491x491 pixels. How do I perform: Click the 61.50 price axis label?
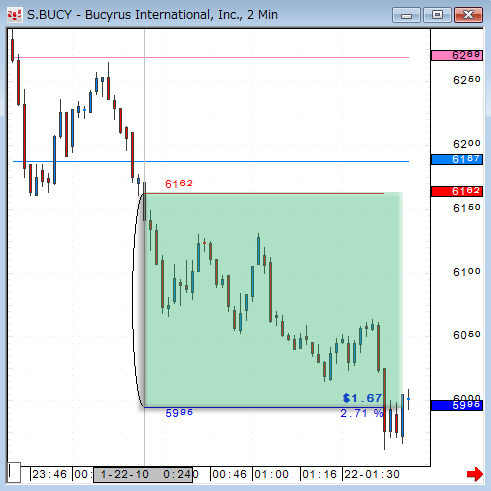point(467,208)
